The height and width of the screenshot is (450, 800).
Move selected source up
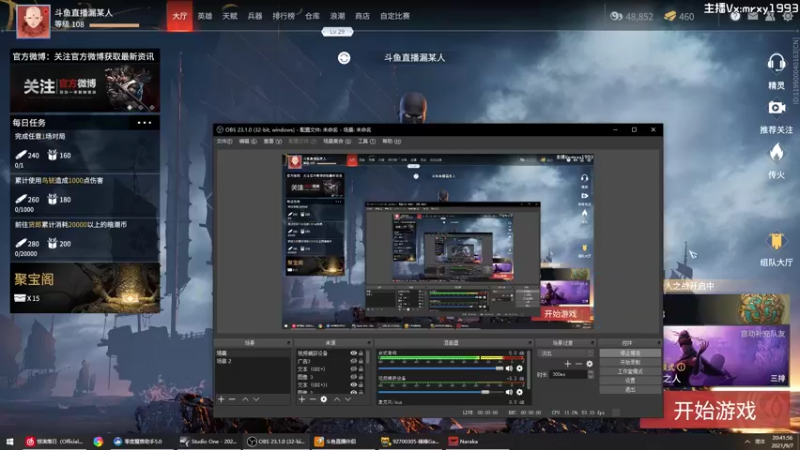[337, 399]
